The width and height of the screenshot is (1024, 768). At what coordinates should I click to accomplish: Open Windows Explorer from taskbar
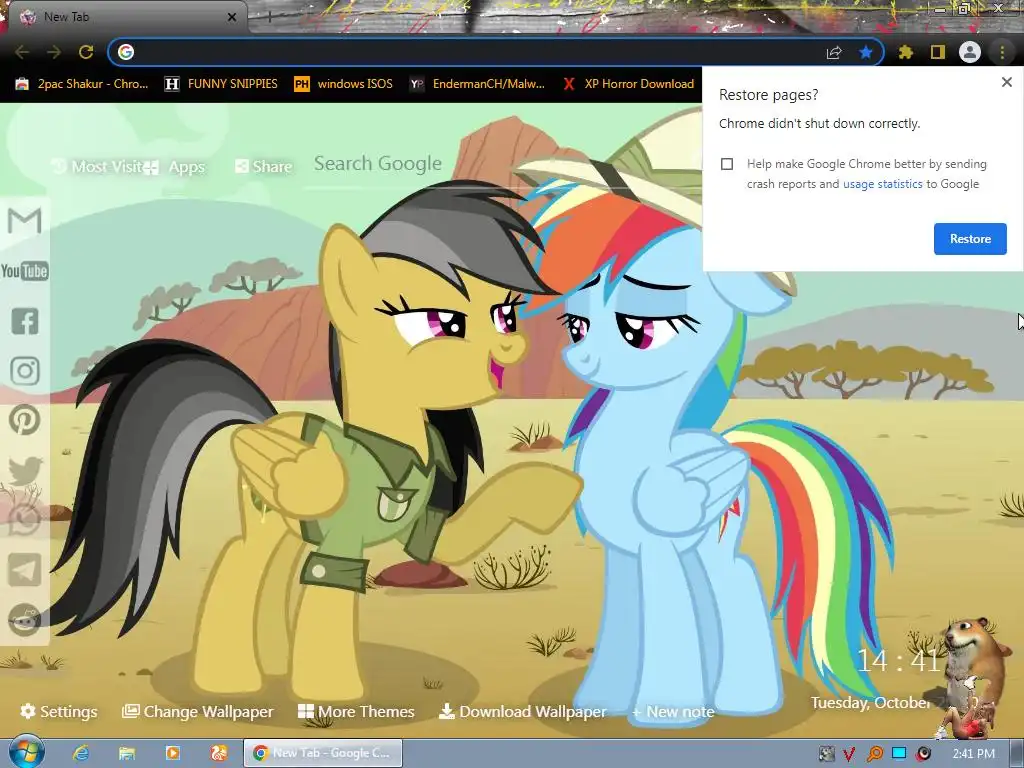(x=126, y=753)
